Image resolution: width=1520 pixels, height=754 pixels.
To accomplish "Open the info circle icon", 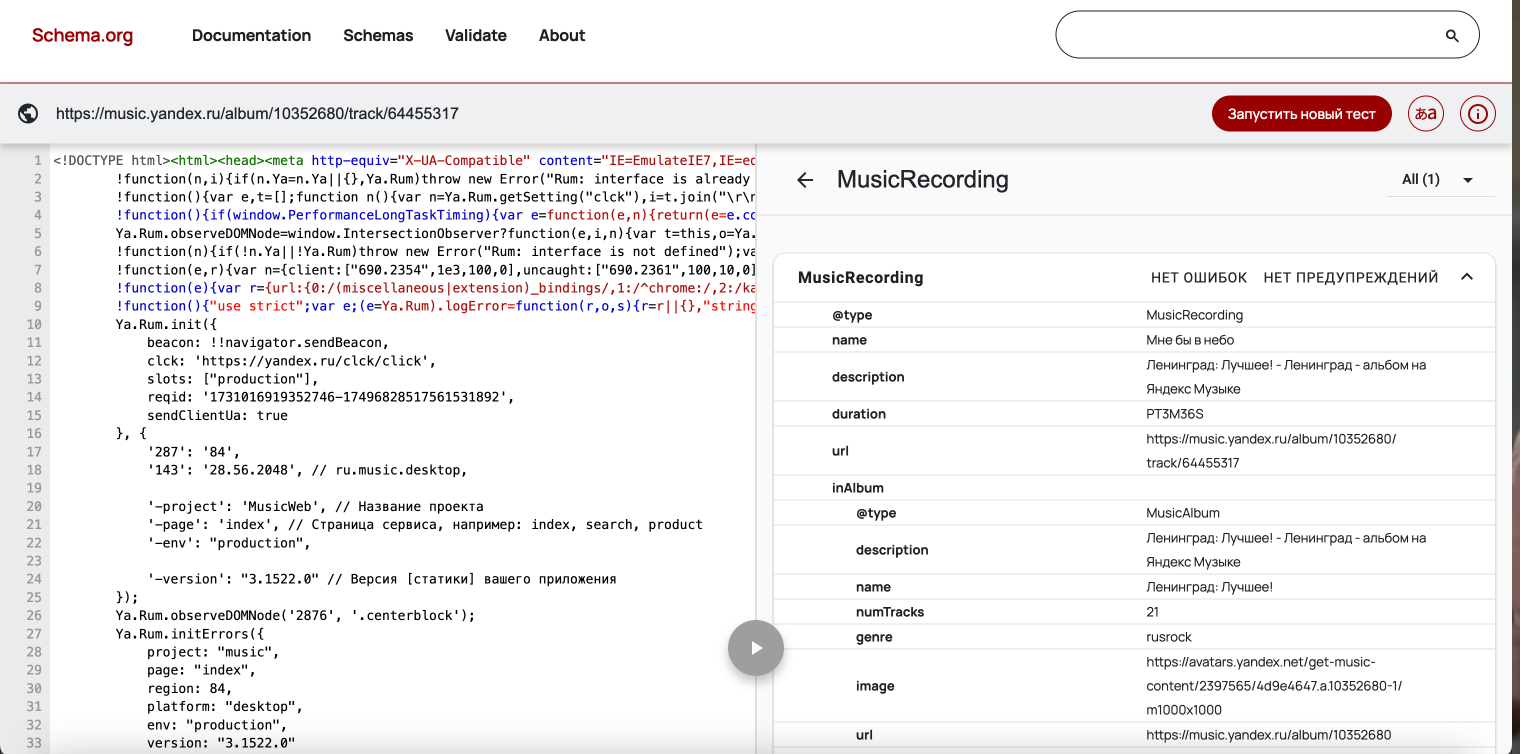I will [x=1477, y=114].
